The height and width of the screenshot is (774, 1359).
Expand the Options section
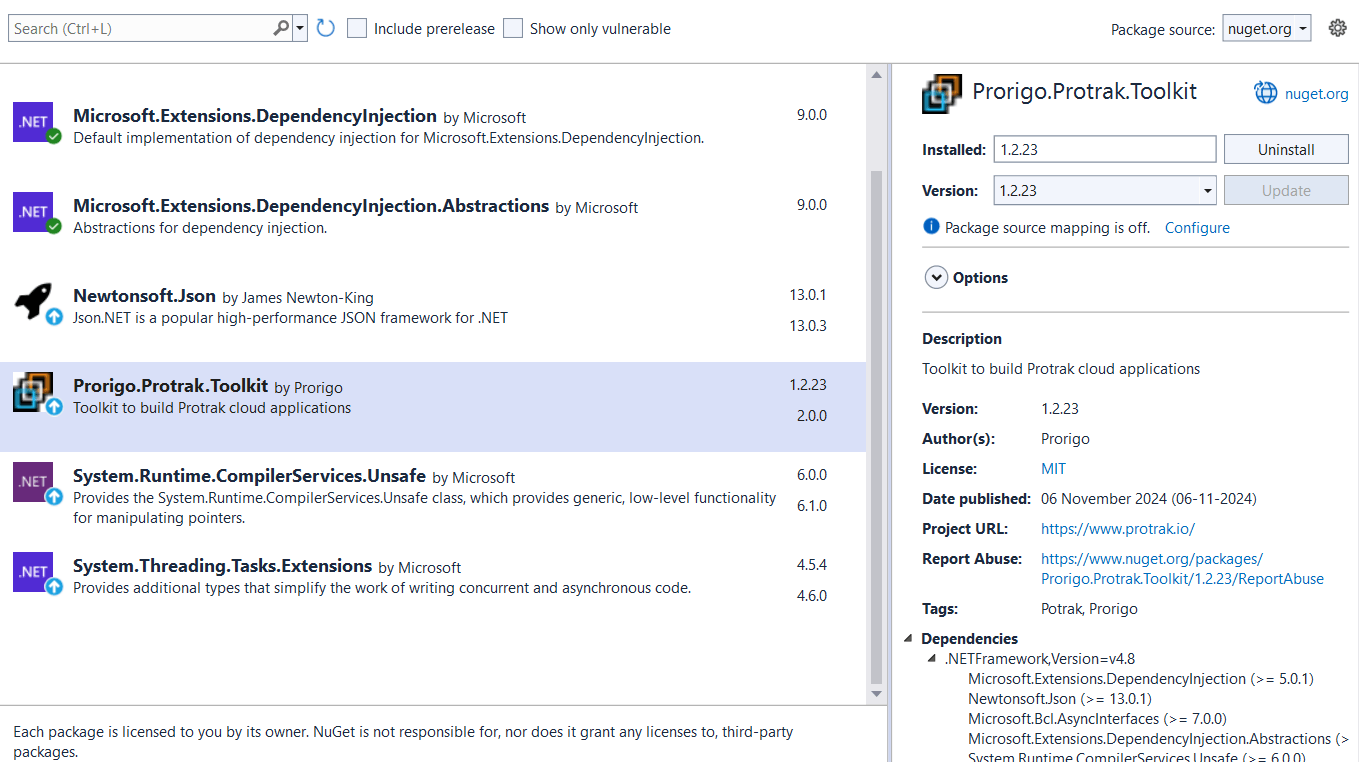(x=936, y=278)
